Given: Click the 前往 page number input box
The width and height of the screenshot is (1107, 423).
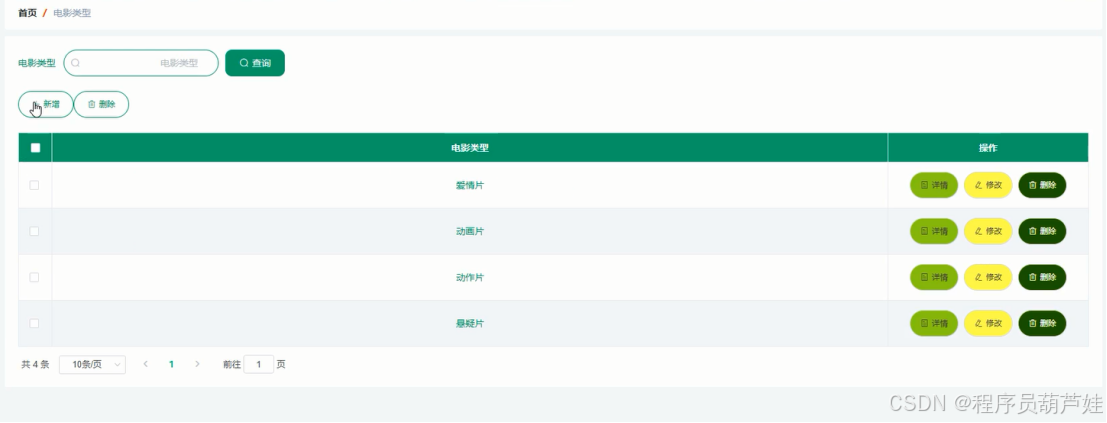Looking at the screenshot, I should tap(259, 364).
